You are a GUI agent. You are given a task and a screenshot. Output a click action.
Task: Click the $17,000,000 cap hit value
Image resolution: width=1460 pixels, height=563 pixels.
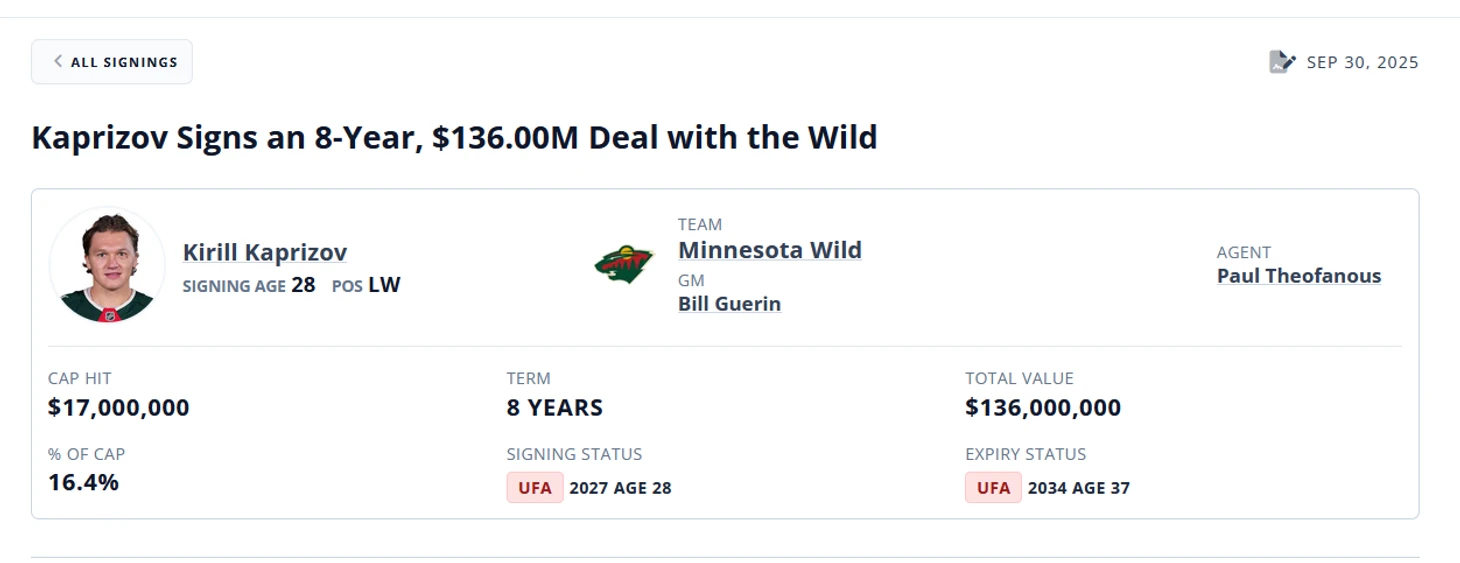[x=119, y=408]
